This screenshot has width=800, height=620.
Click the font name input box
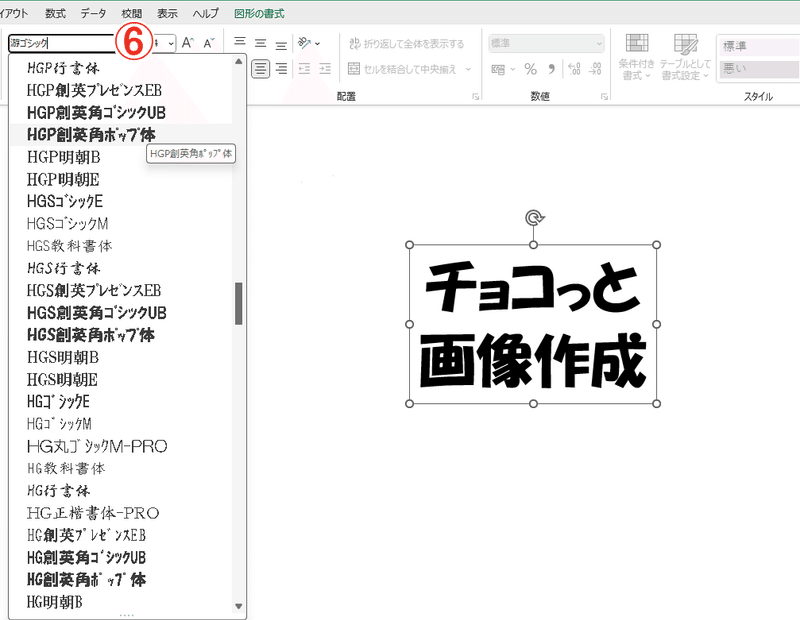(x=61, y=43)
